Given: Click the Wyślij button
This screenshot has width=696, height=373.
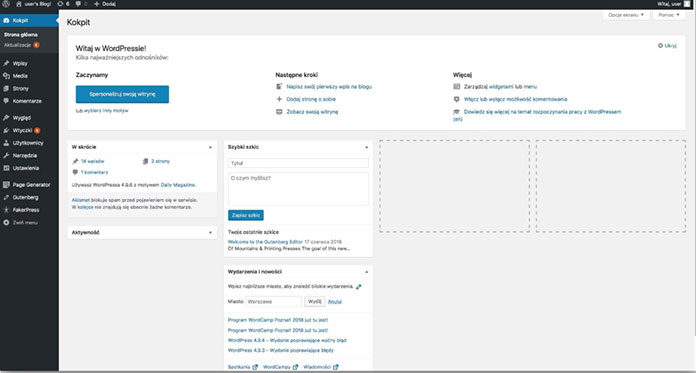Looking at the screenshot, I should [314, 302].
